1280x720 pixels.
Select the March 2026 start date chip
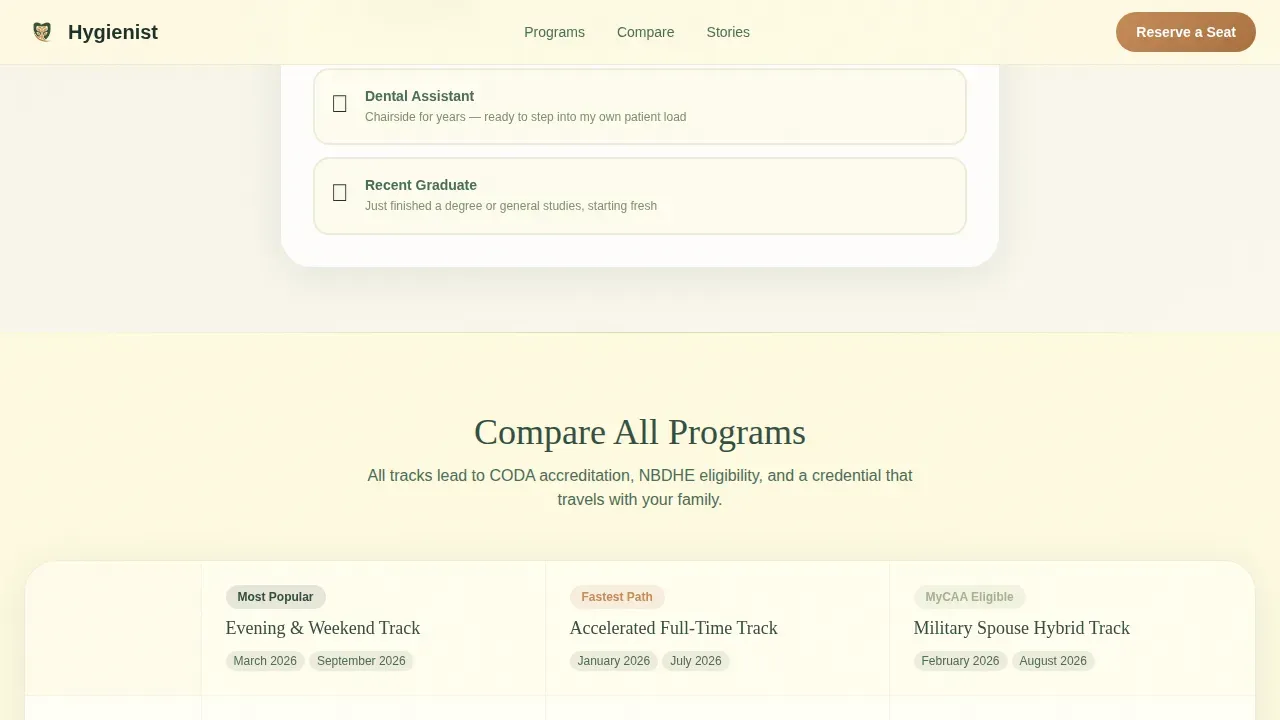pyautogui.click(x=265, y=661)
